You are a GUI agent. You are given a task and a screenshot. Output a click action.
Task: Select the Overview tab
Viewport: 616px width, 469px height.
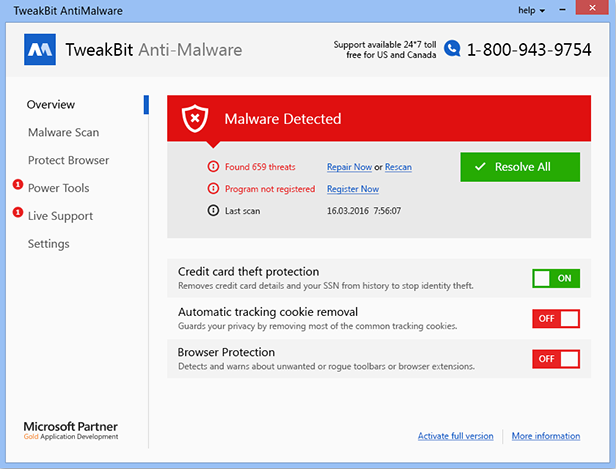(51, 104)
